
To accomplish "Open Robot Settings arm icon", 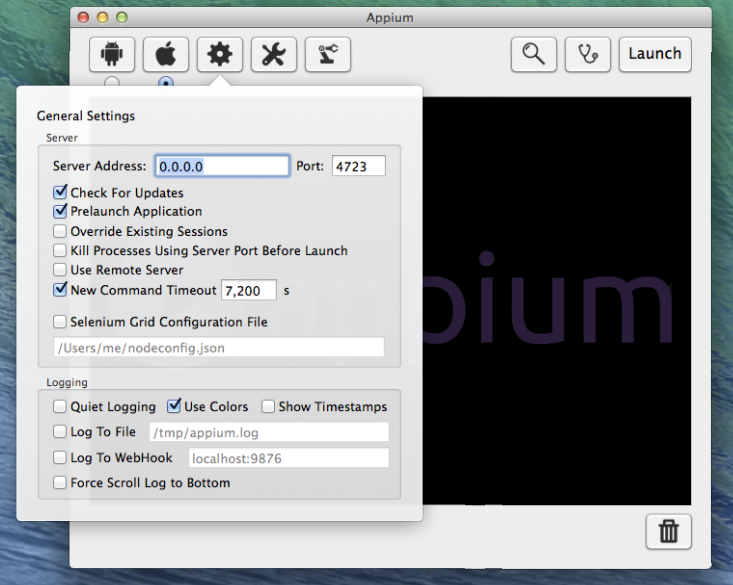I will (x=328, y=54).
